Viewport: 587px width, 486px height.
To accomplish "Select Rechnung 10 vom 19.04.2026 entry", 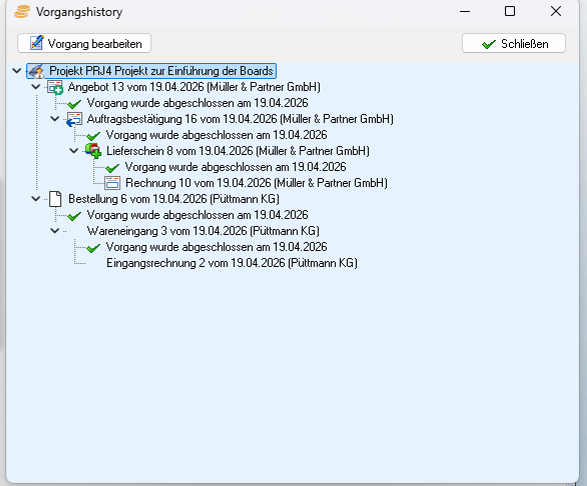I will tap(256, 183).
